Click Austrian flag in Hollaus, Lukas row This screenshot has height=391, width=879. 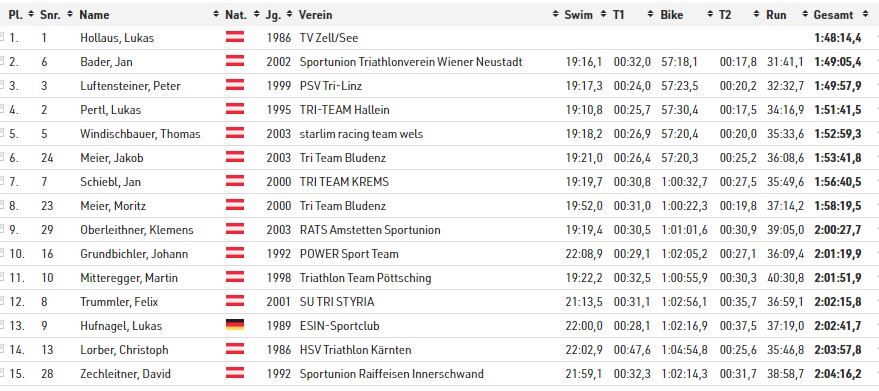pos(235,38)
